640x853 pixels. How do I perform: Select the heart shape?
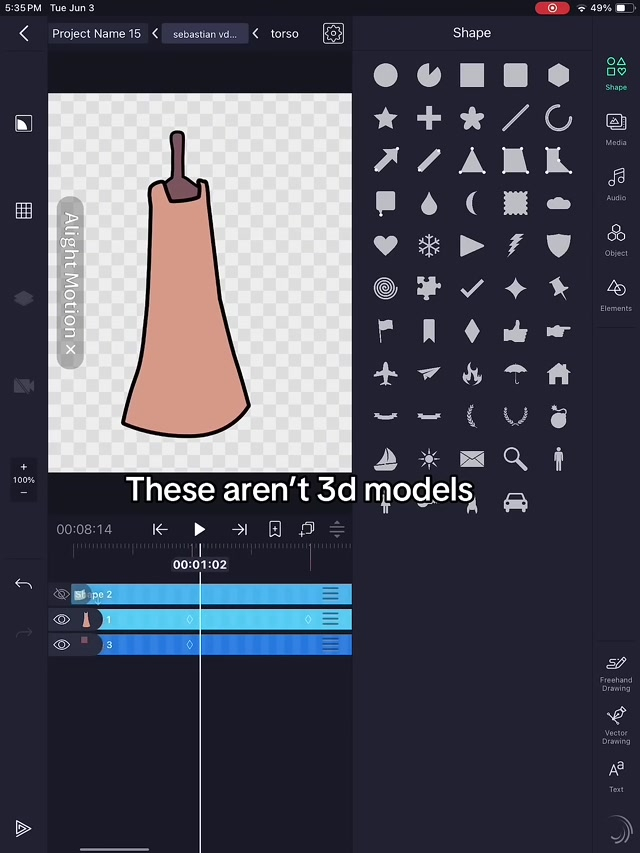pos(385,246)
